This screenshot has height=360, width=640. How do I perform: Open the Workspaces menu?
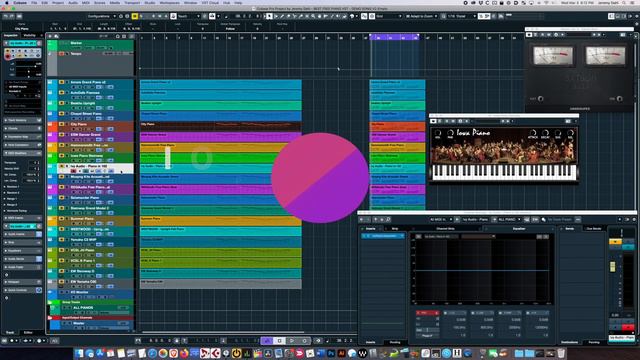pyautogui.click(x=169, y=2)
